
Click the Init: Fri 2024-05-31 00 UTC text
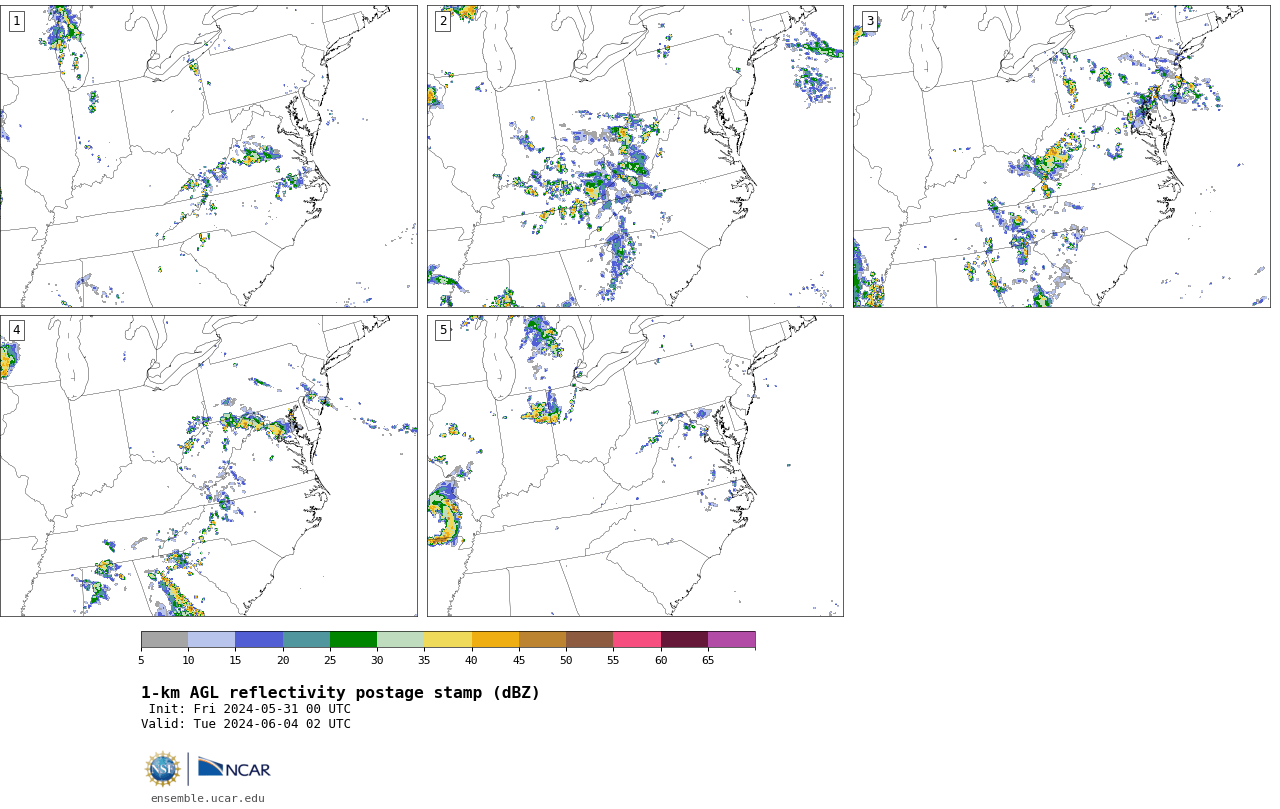(x=250, y=709)
